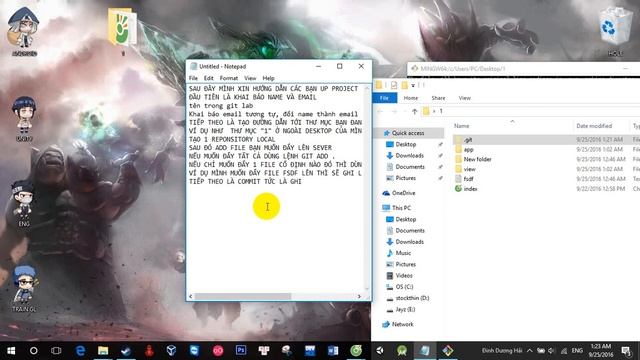640x360 pixels.
Task: Select This PC in navigation pane
Action: pyautogui.click(x=401, y=208)
